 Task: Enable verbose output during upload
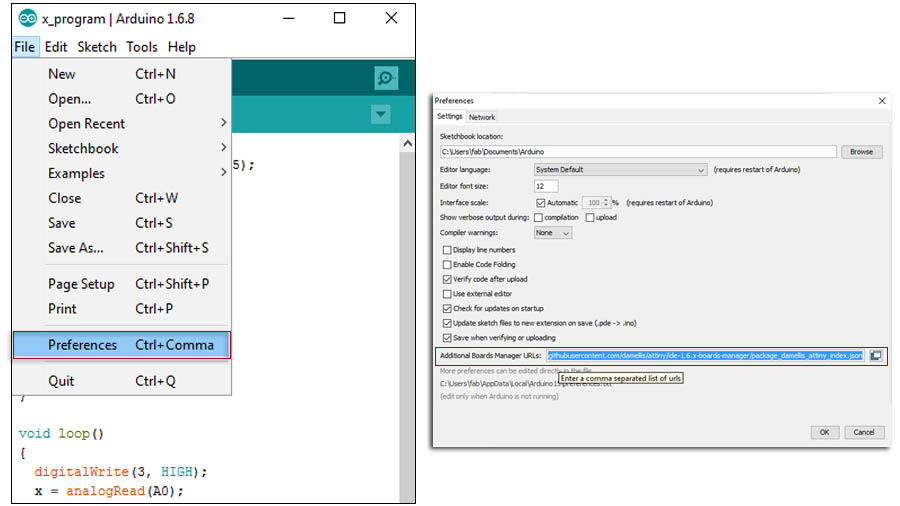[589, 217]
